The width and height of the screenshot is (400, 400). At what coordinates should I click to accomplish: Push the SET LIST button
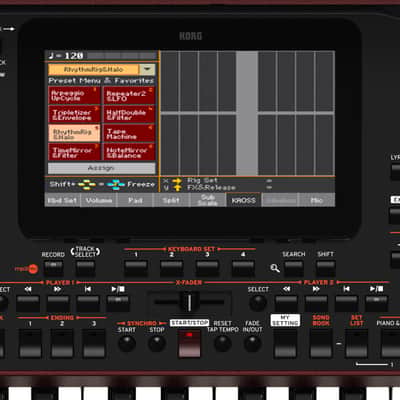point(356,343)
